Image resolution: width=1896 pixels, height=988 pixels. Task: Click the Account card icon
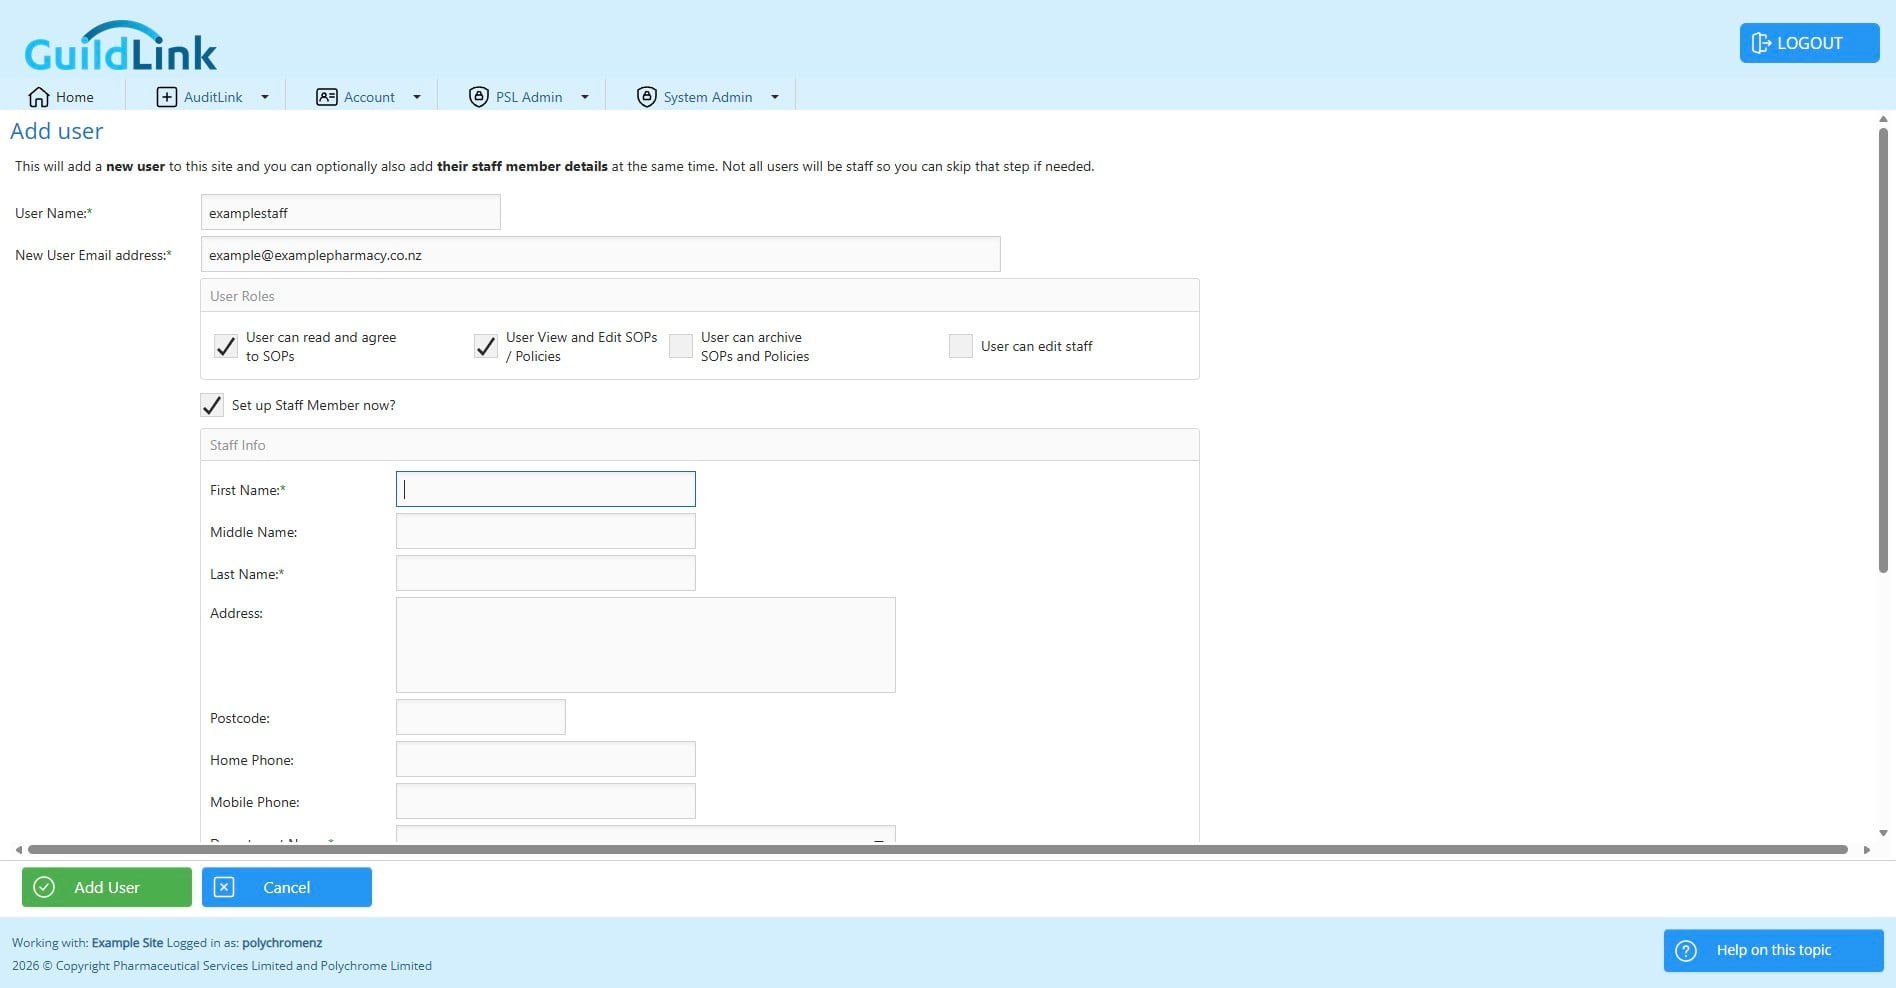[x=327, y=97]
